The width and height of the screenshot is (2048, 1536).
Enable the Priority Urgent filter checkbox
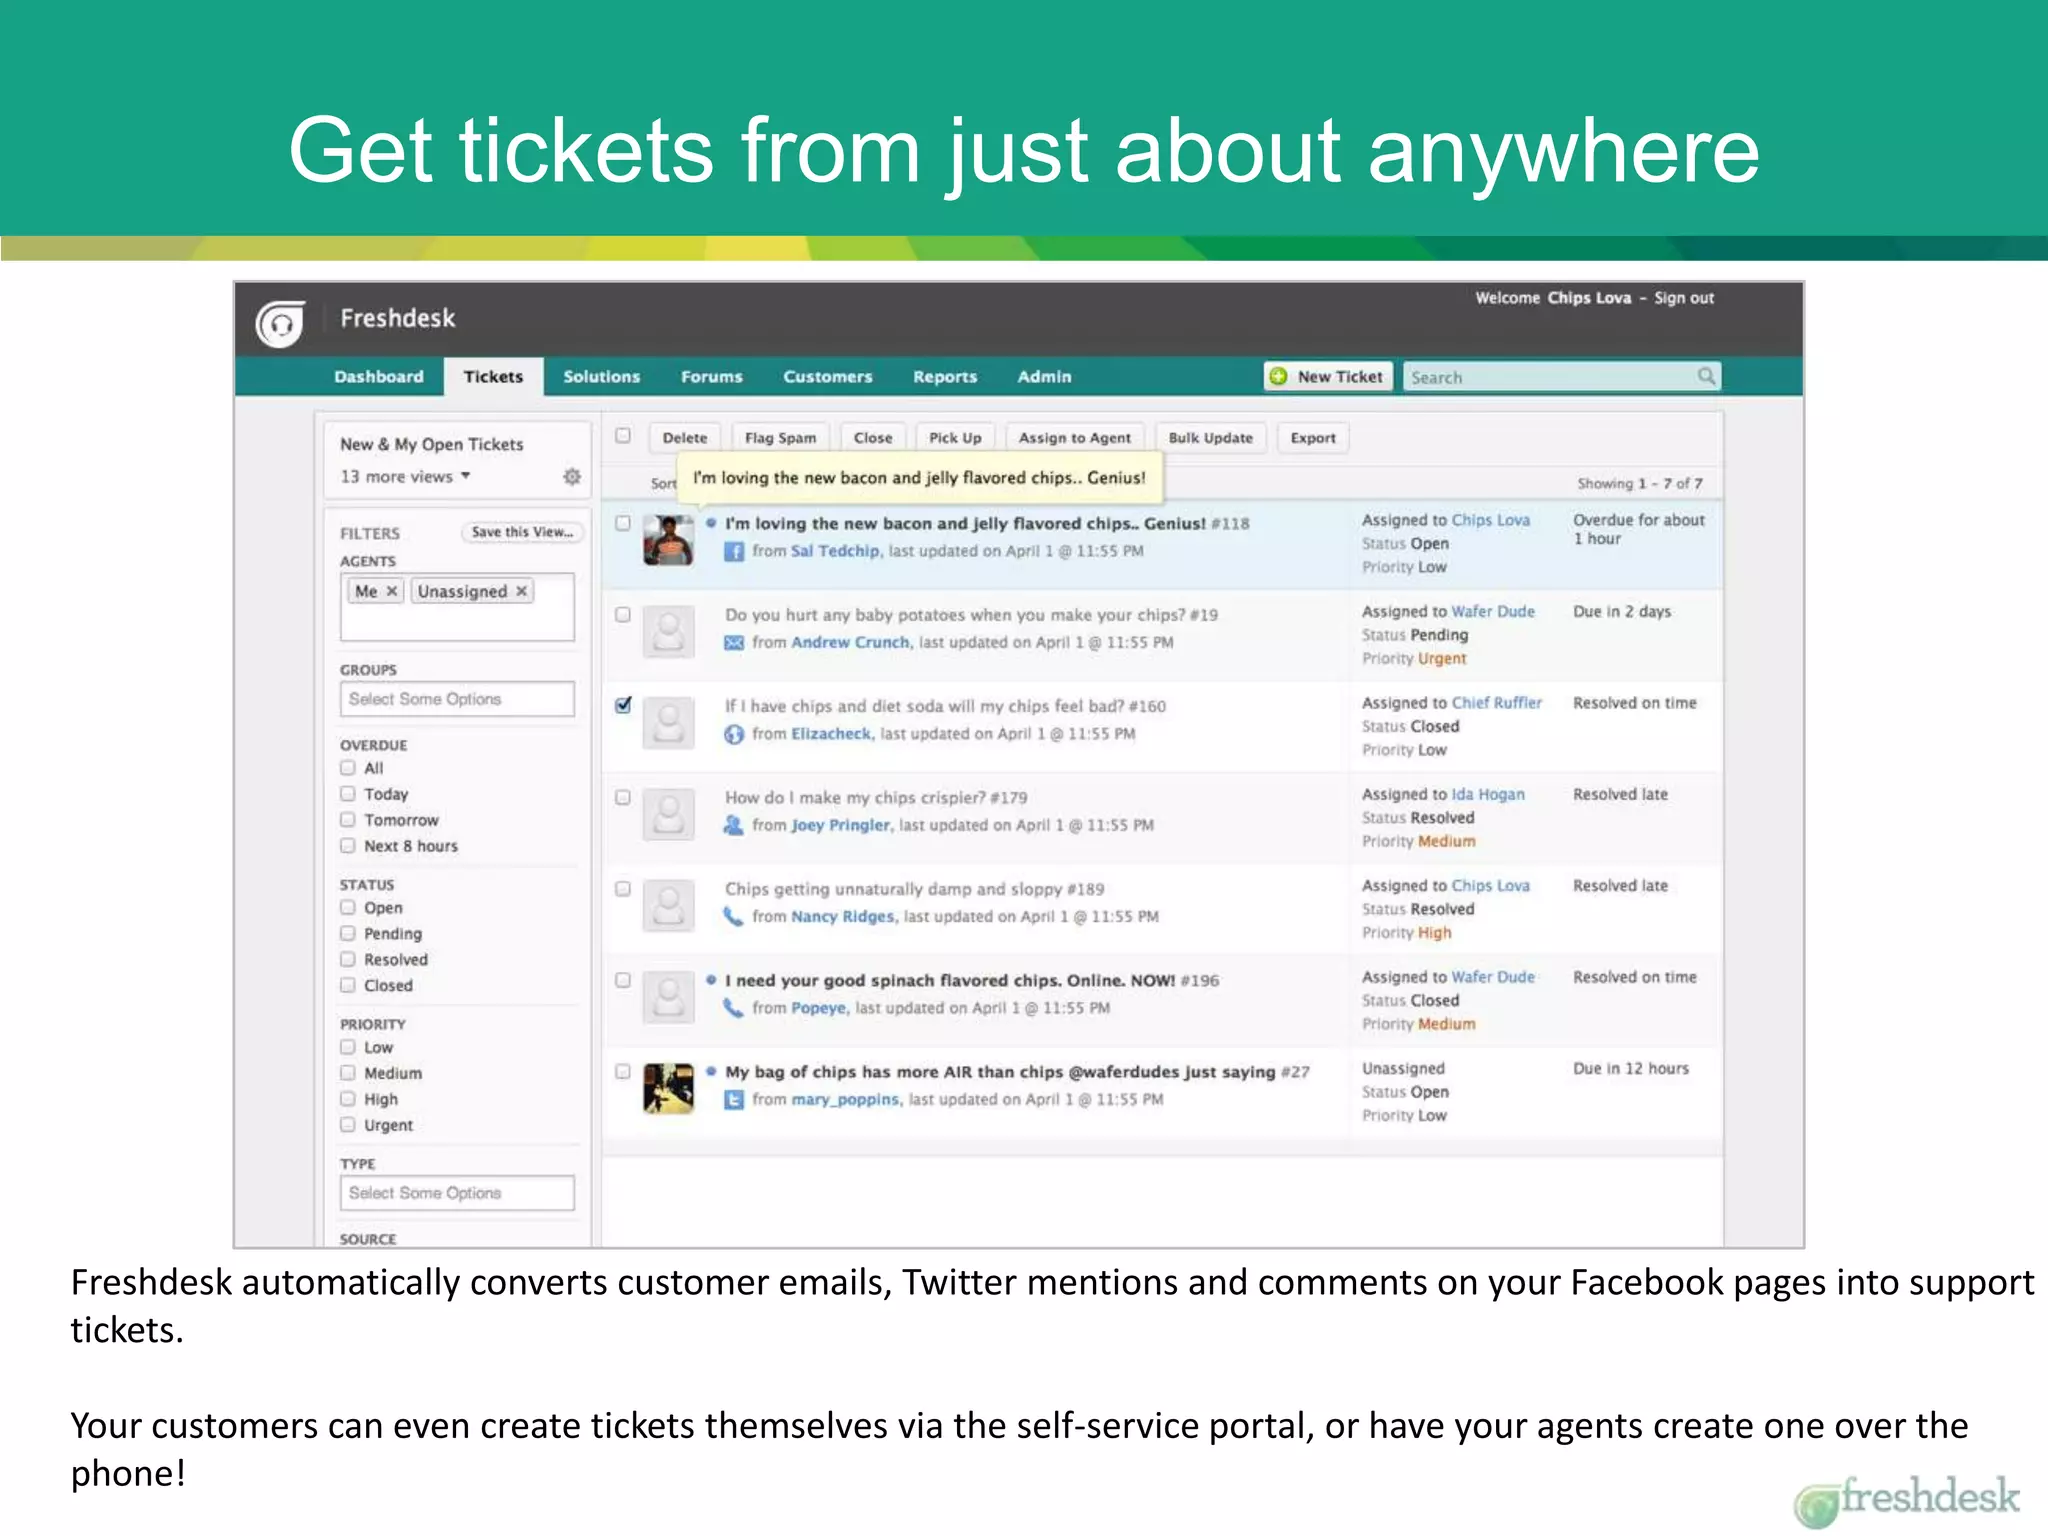[348, 1124]
